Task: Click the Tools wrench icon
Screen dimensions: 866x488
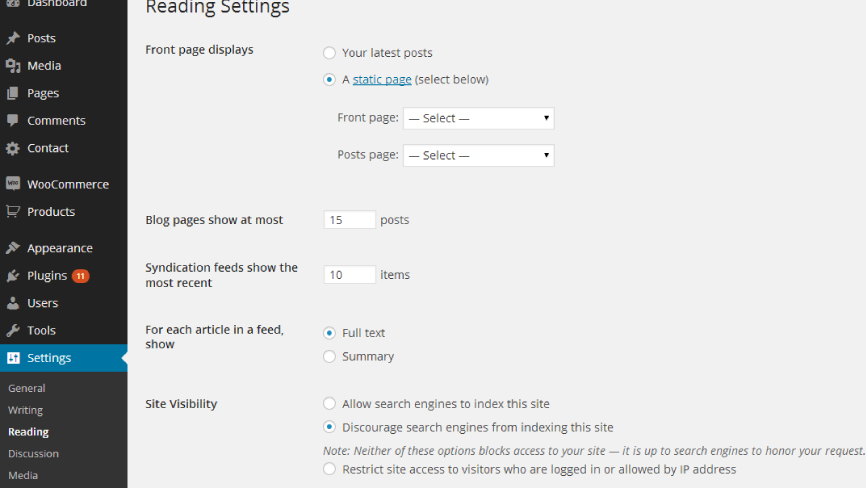Action: pyautogui.click(x=13, y=330)
